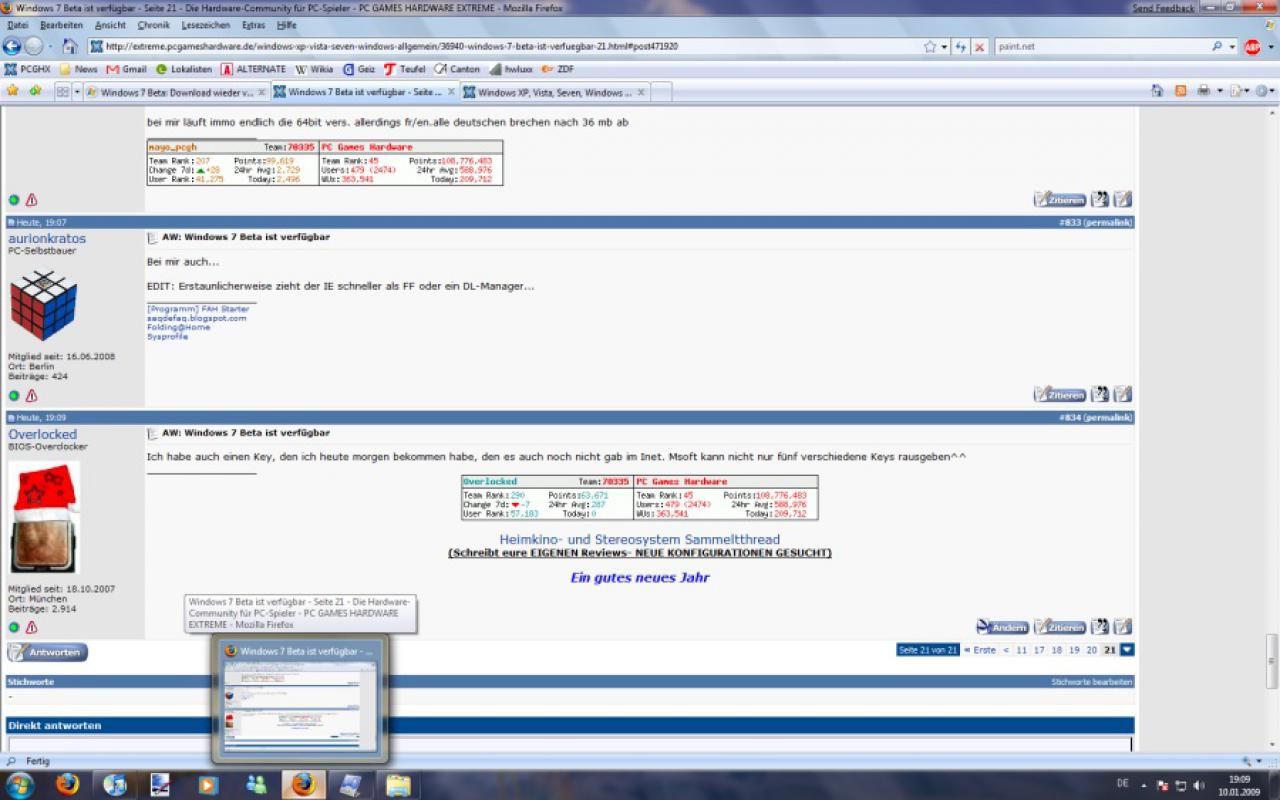Click the printer icon on the tab bar
The width and height of the screenshot is (1280, 800).
click(1204, 90)
